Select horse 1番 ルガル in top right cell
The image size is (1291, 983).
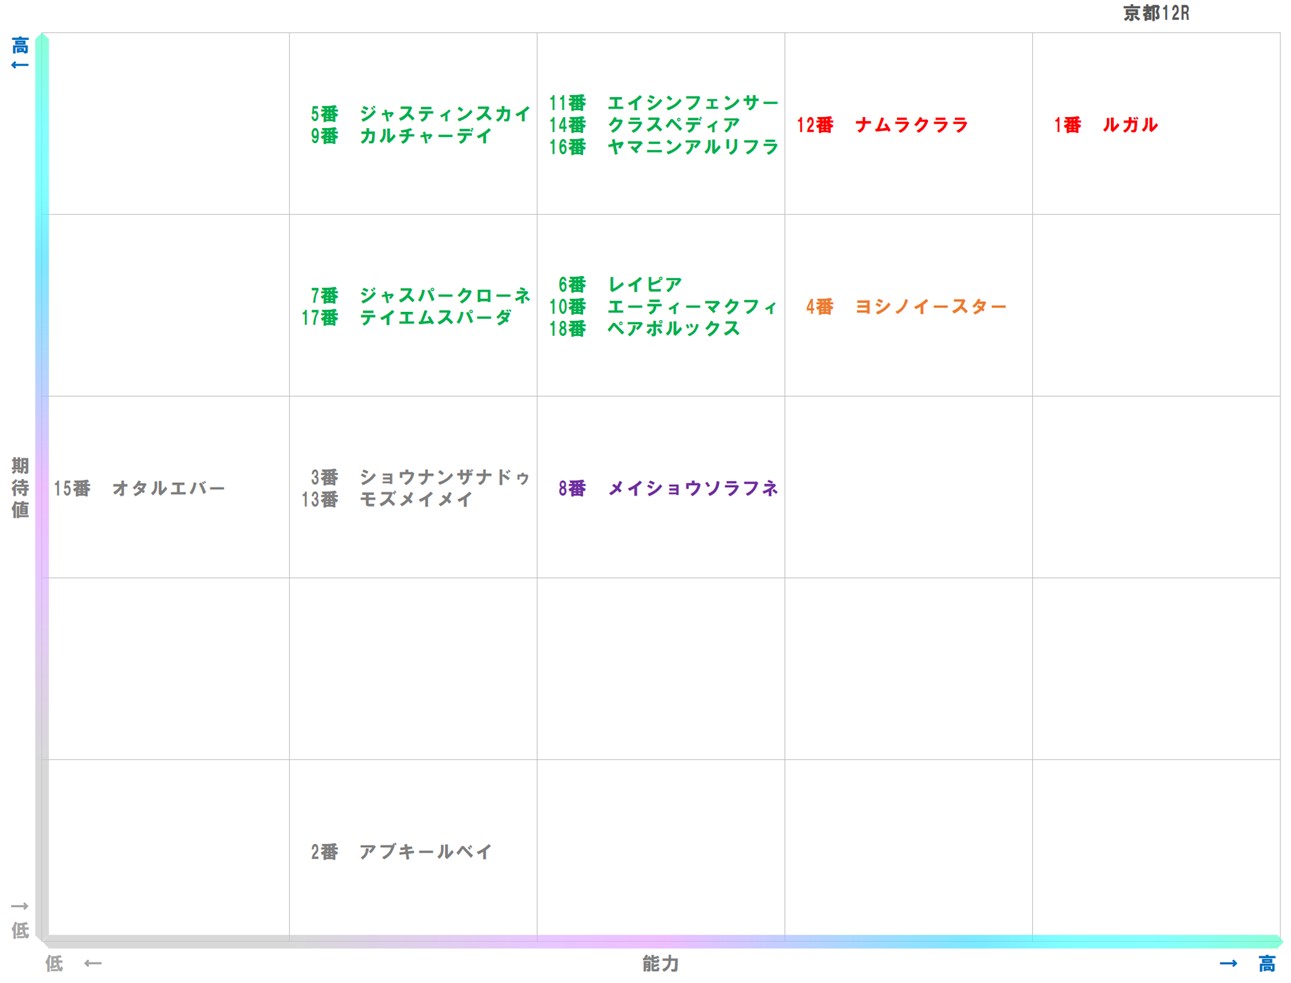[x=1105, y=126]
